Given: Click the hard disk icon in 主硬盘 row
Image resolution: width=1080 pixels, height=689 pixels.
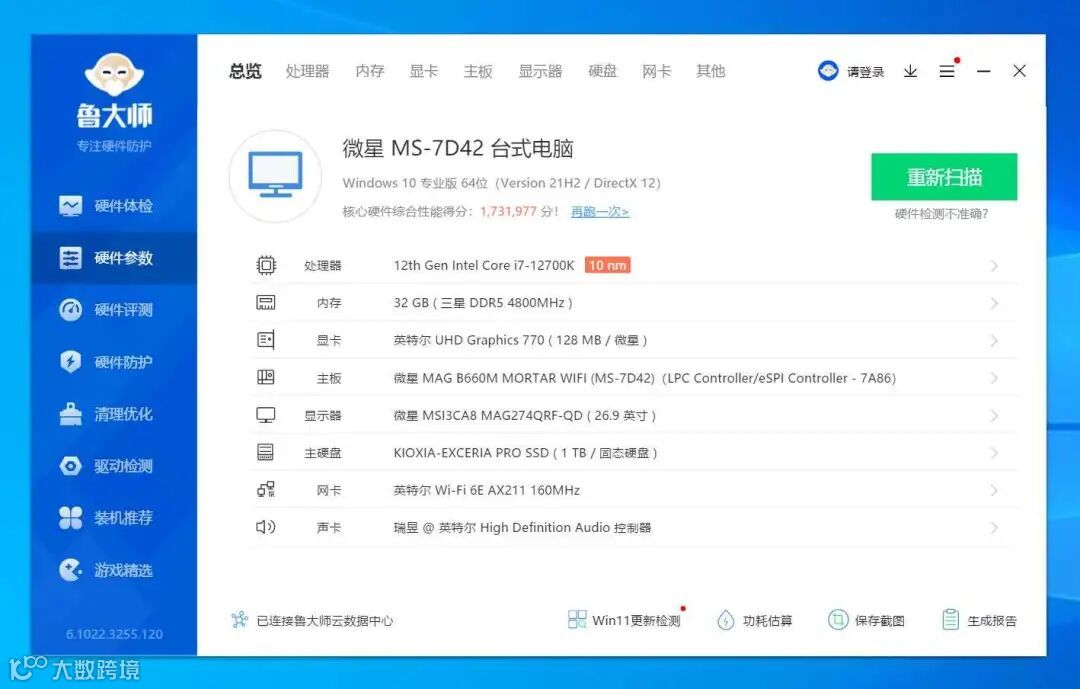Looking at the screenshot, I should 265,453.
